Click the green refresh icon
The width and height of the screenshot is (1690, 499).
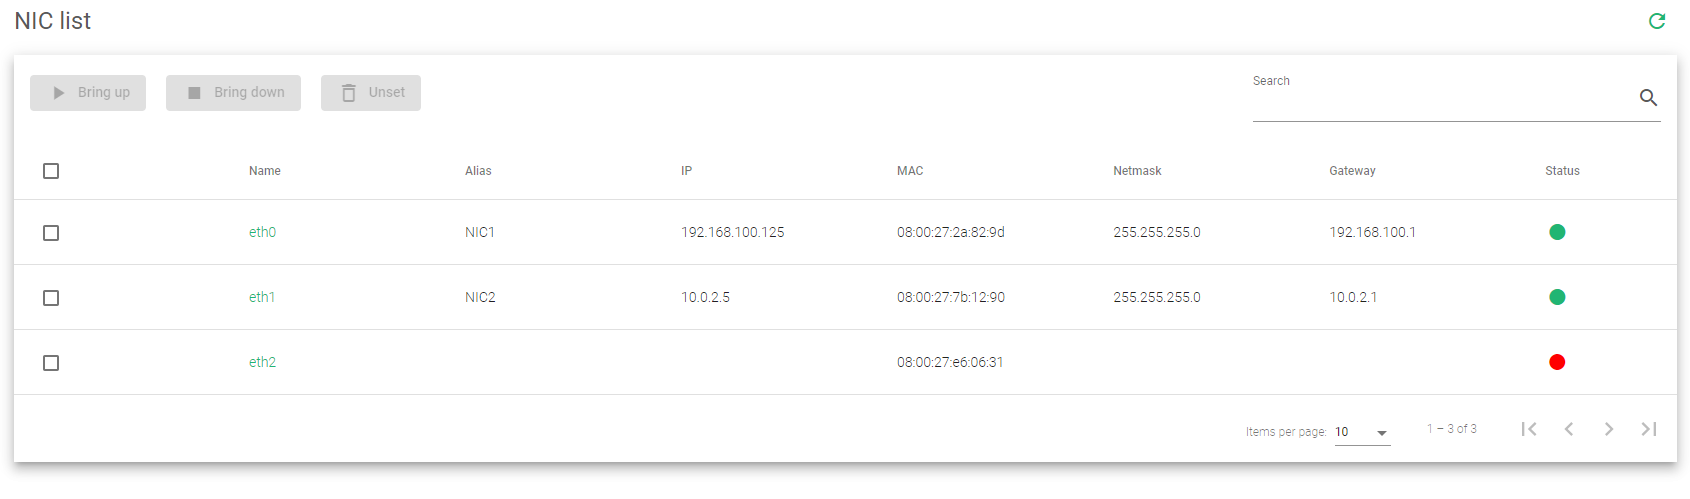[1657, 21]
